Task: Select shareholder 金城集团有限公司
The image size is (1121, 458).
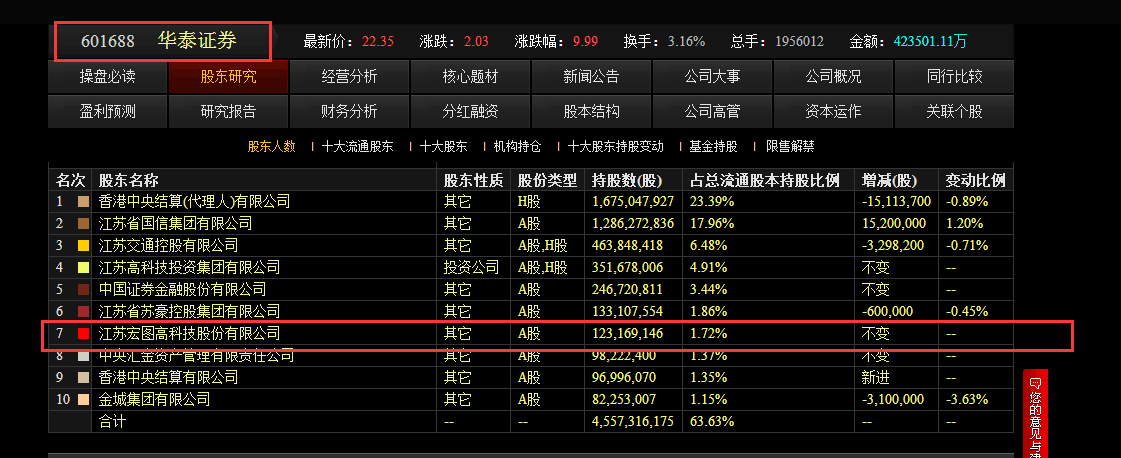Action: (154, 399)
